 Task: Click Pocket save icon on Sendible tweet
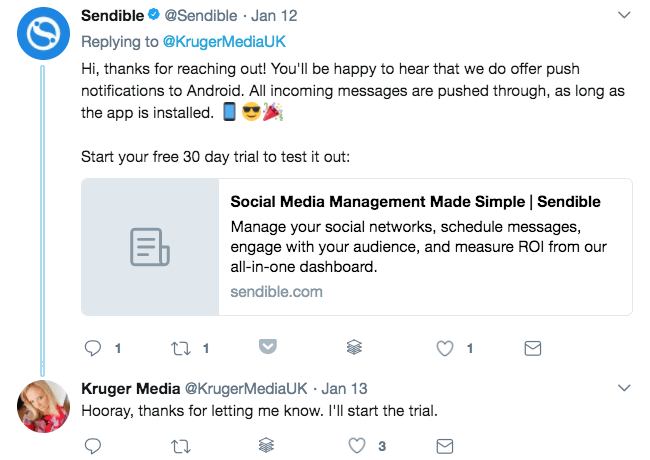point(268,347)
